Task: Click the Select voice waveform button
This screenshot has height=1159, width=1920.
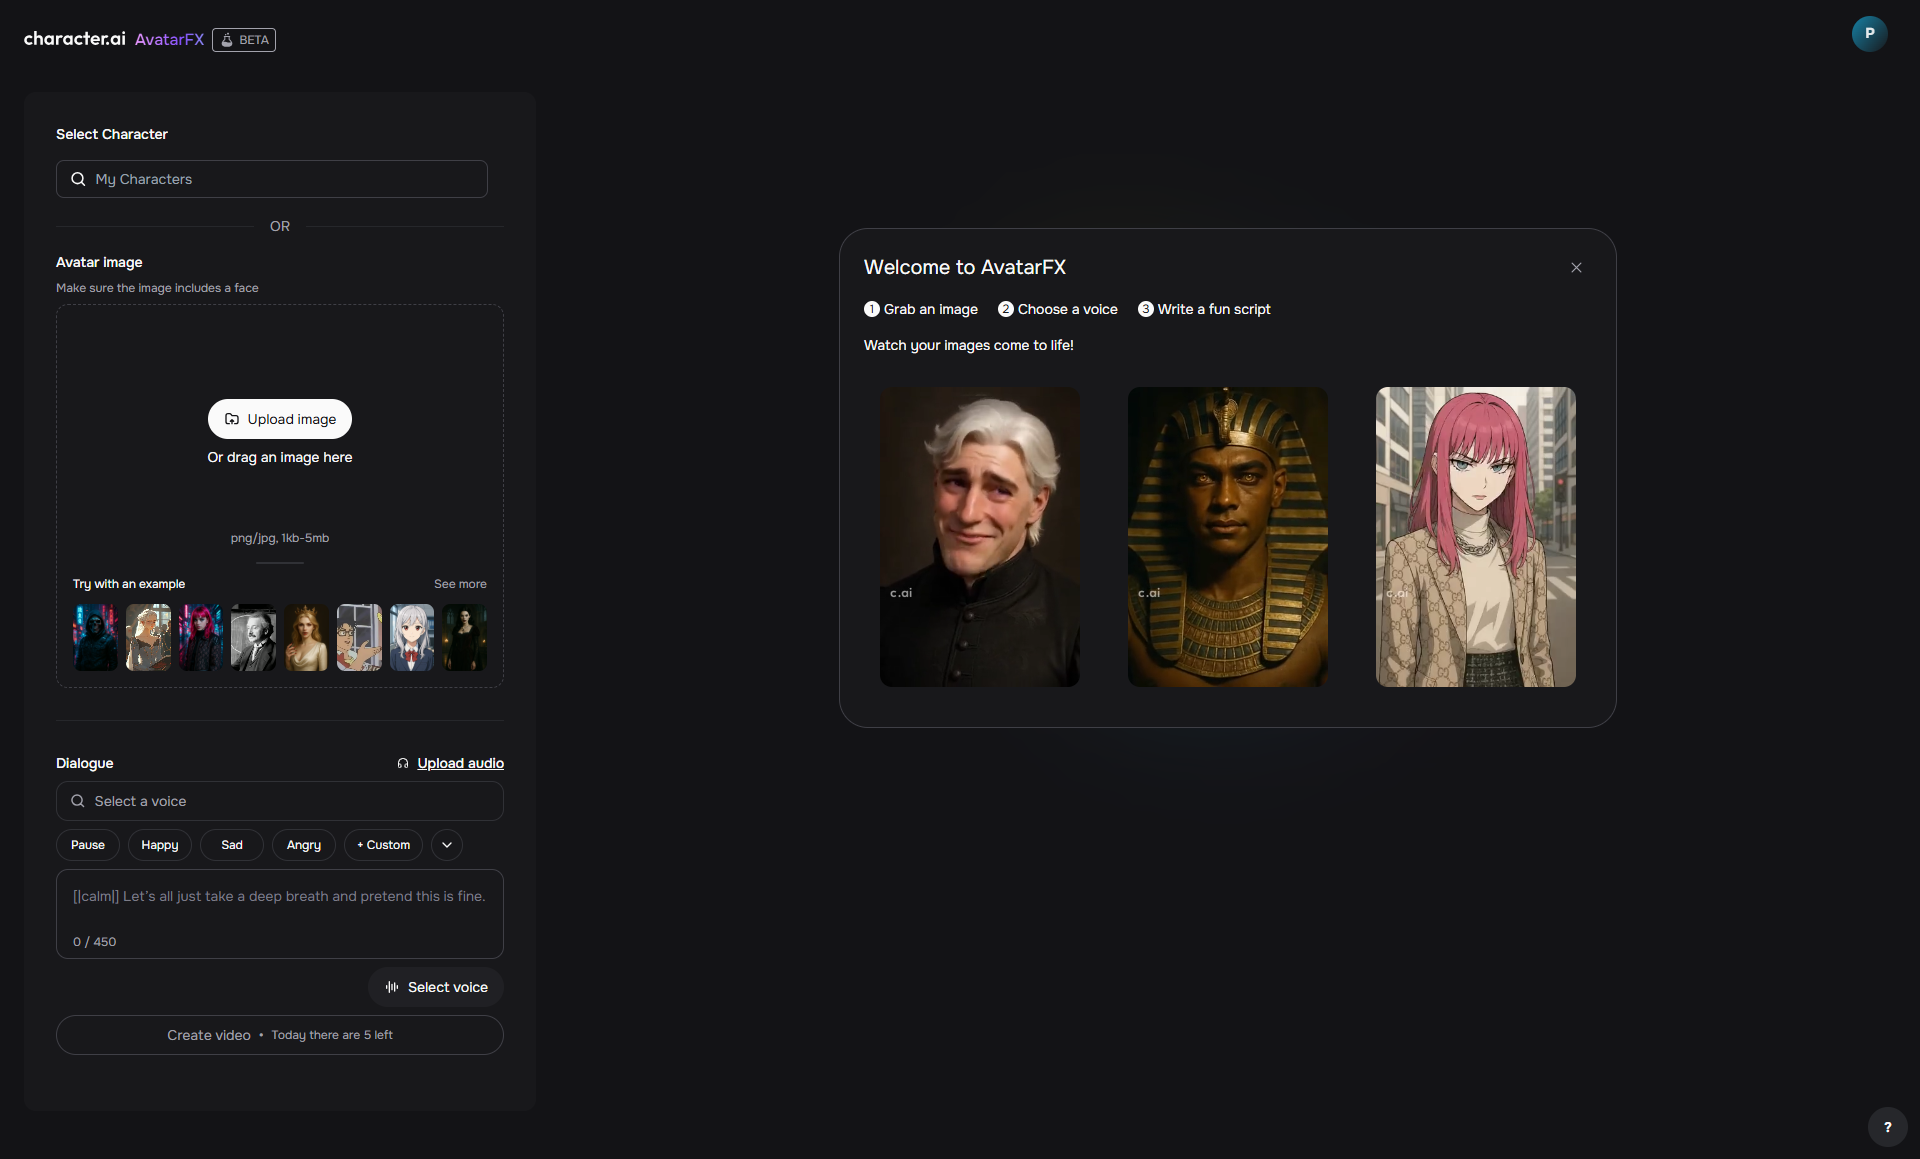Action: click(436, 987)
